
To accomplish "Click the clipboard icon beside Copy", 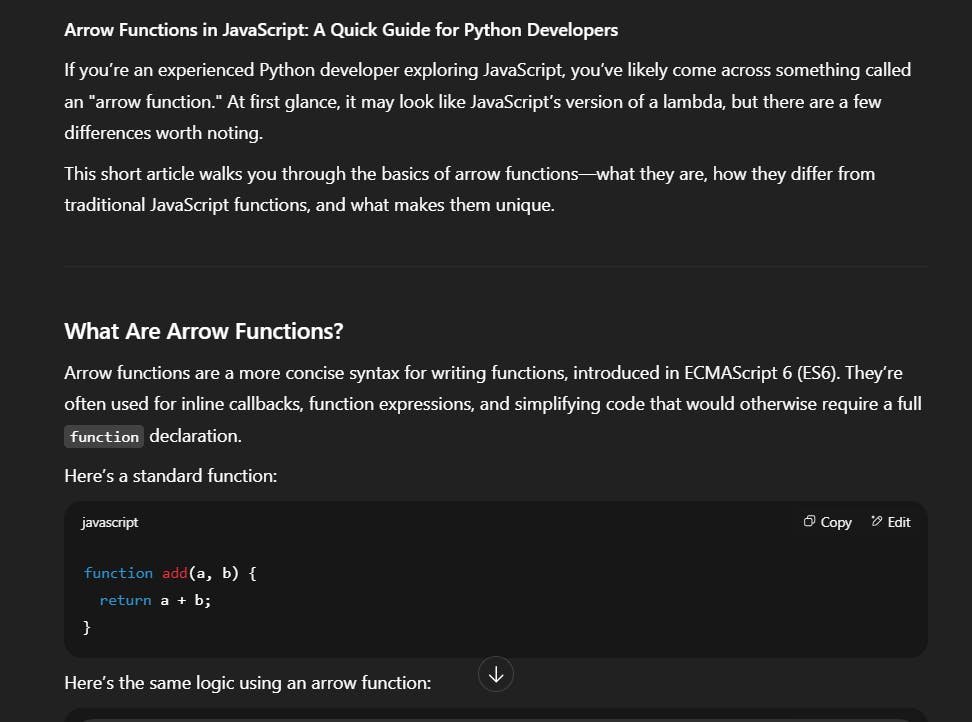I will coord(808,521).
